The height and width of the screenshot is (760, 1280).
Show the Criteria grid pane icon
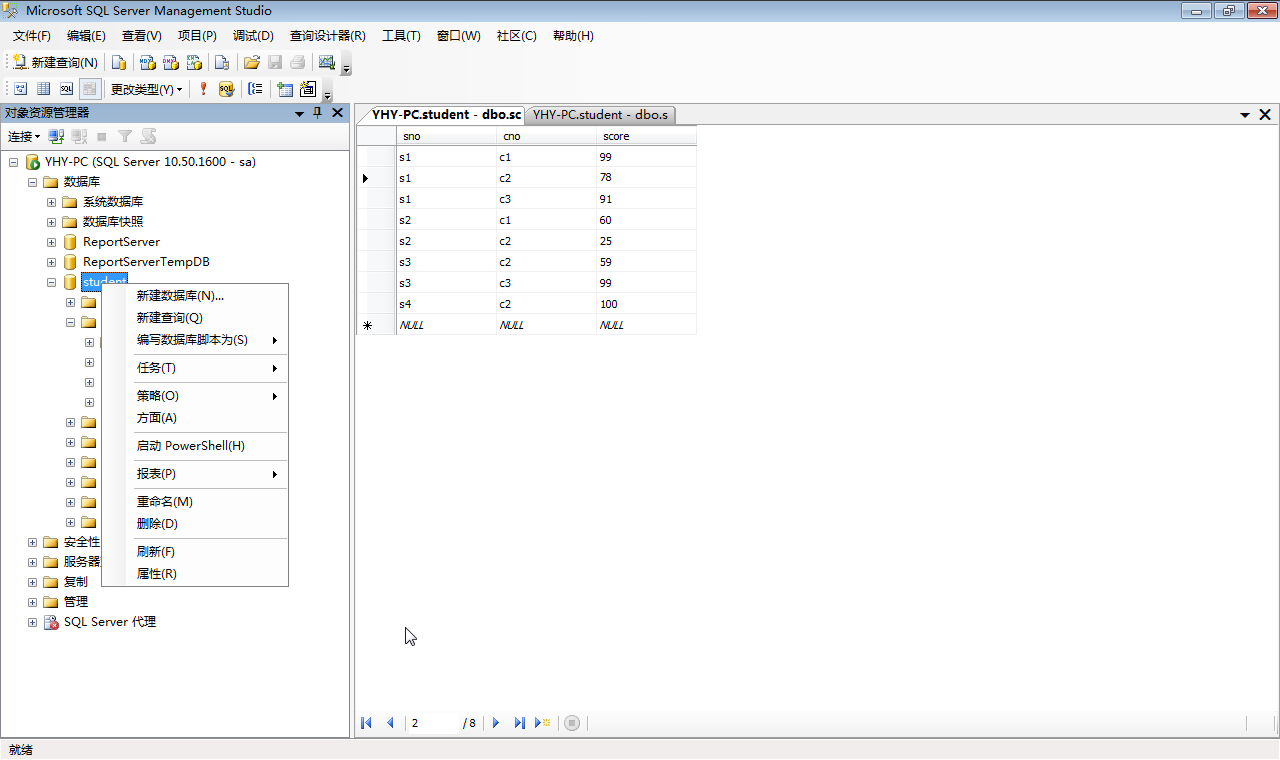[44, 89]
